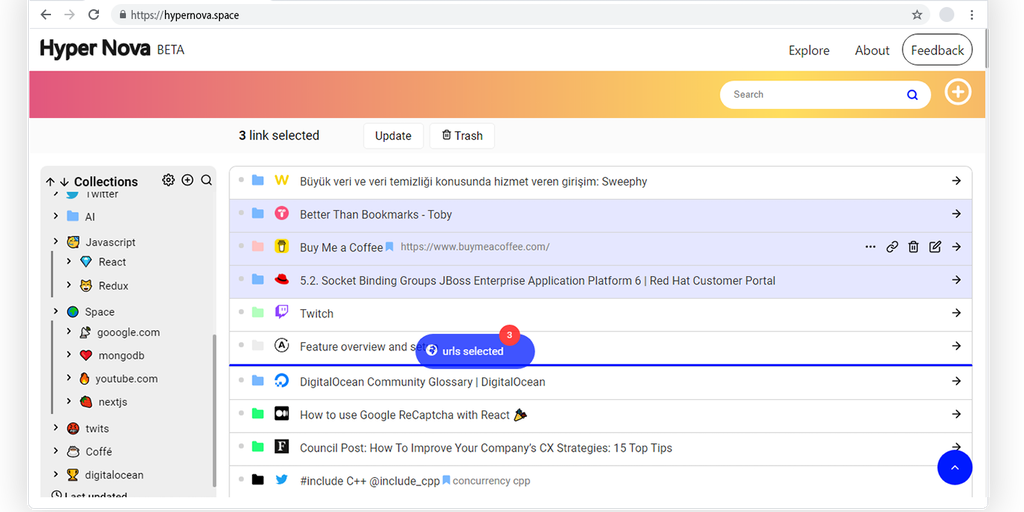Viewport: 1024px width, 512px height.
Task: Click the Trash button for selected links
Action: (x=462, y=136)
